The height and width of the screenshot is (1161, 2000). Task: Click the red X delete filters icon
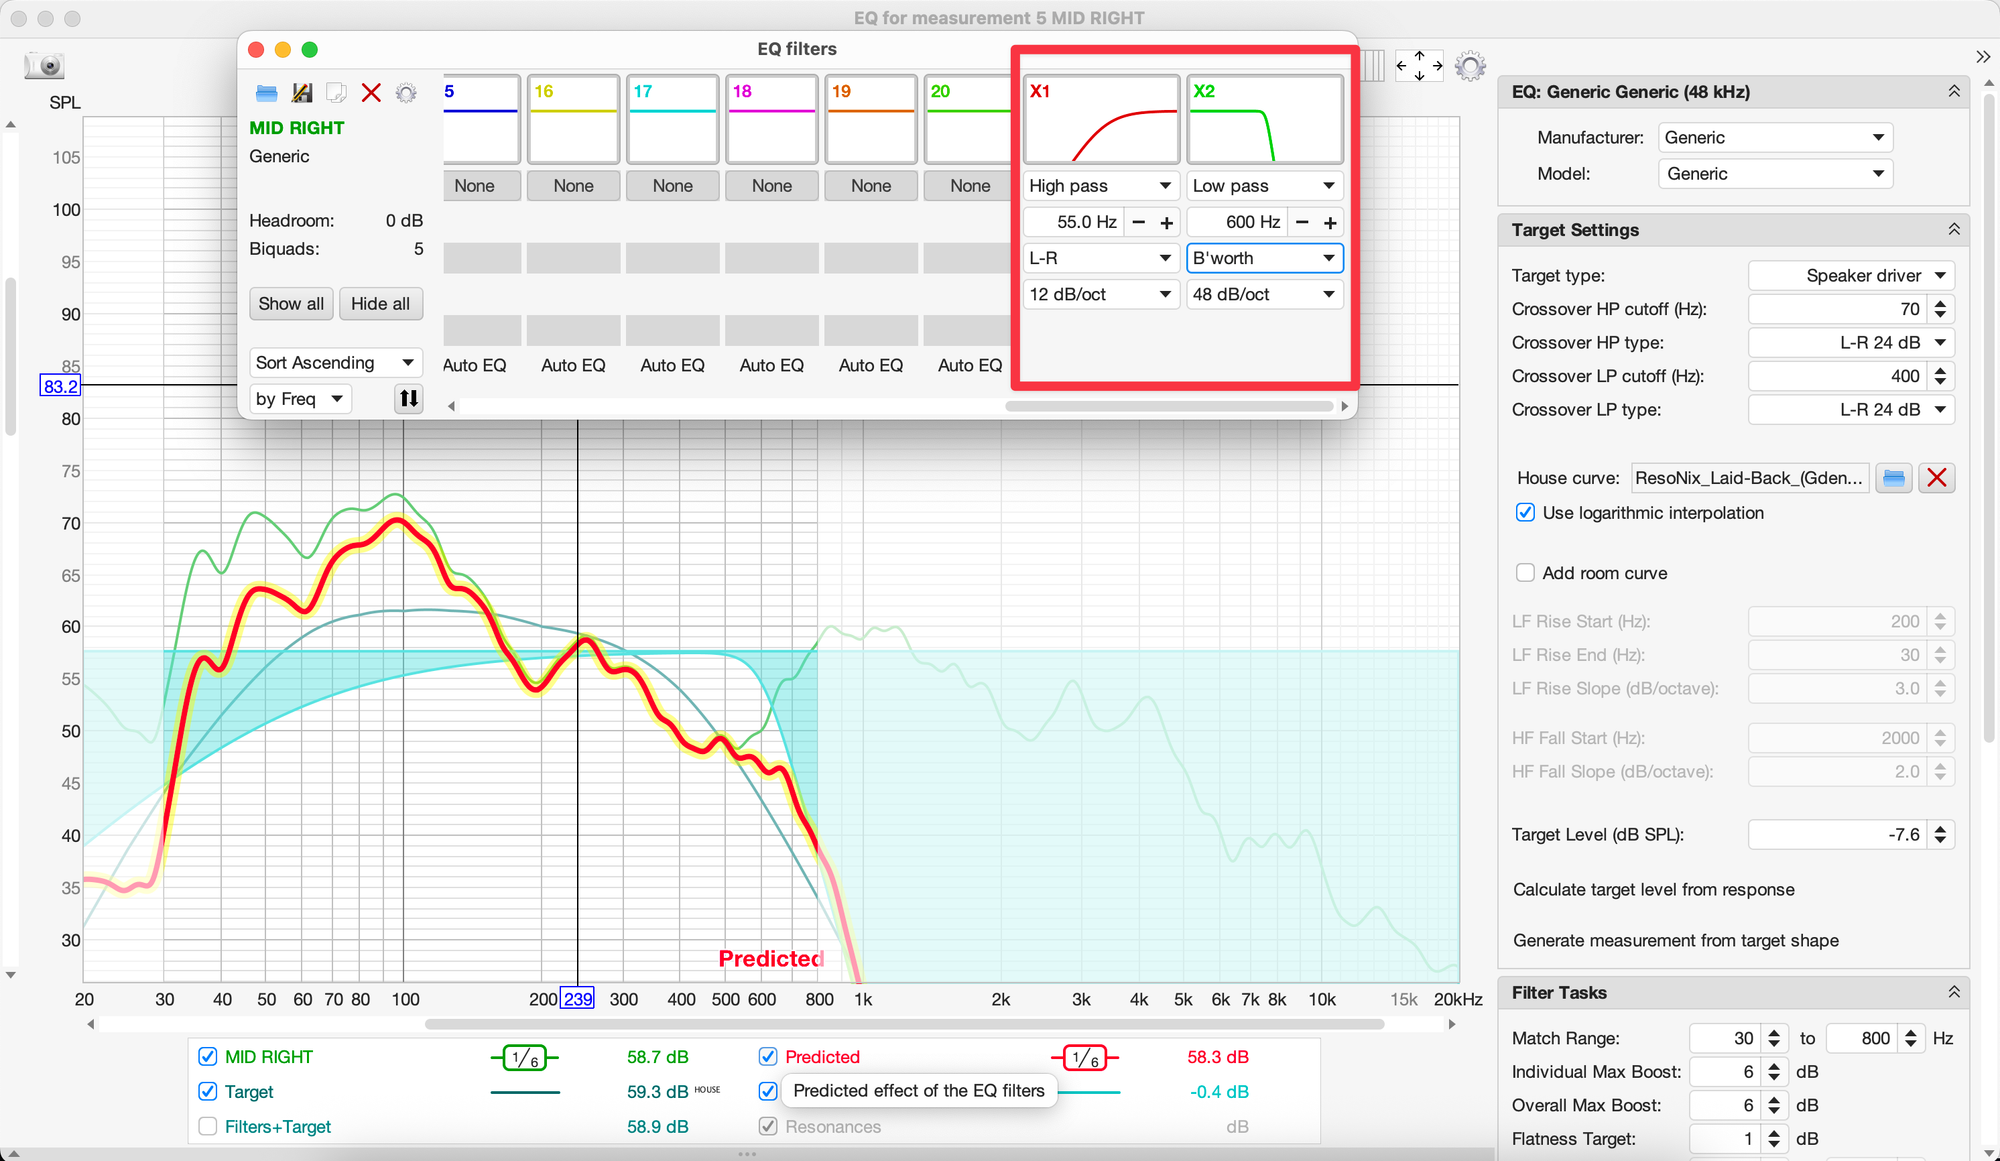pos(371,93)
